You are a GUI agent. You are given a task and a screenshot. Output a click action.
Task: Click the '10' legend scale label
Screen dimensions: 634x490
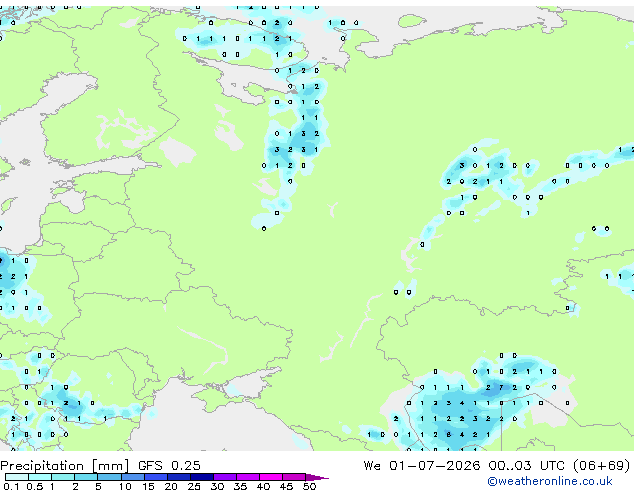coord(125,486)
